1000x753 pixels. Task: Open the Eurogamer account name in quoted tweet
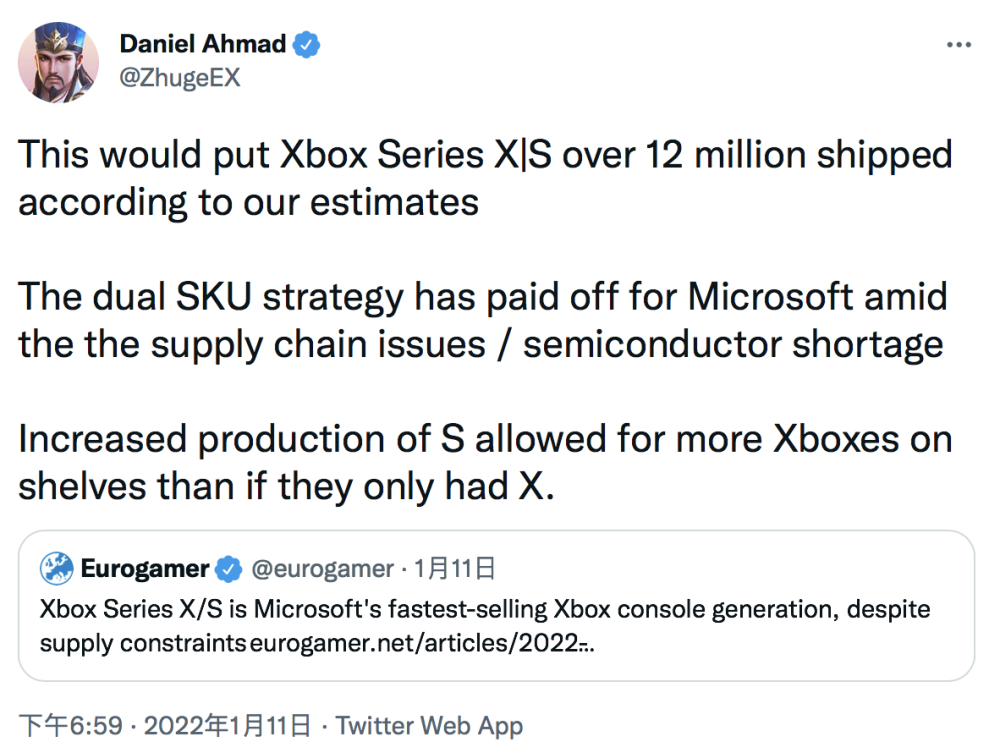click(x=145, y=569)
